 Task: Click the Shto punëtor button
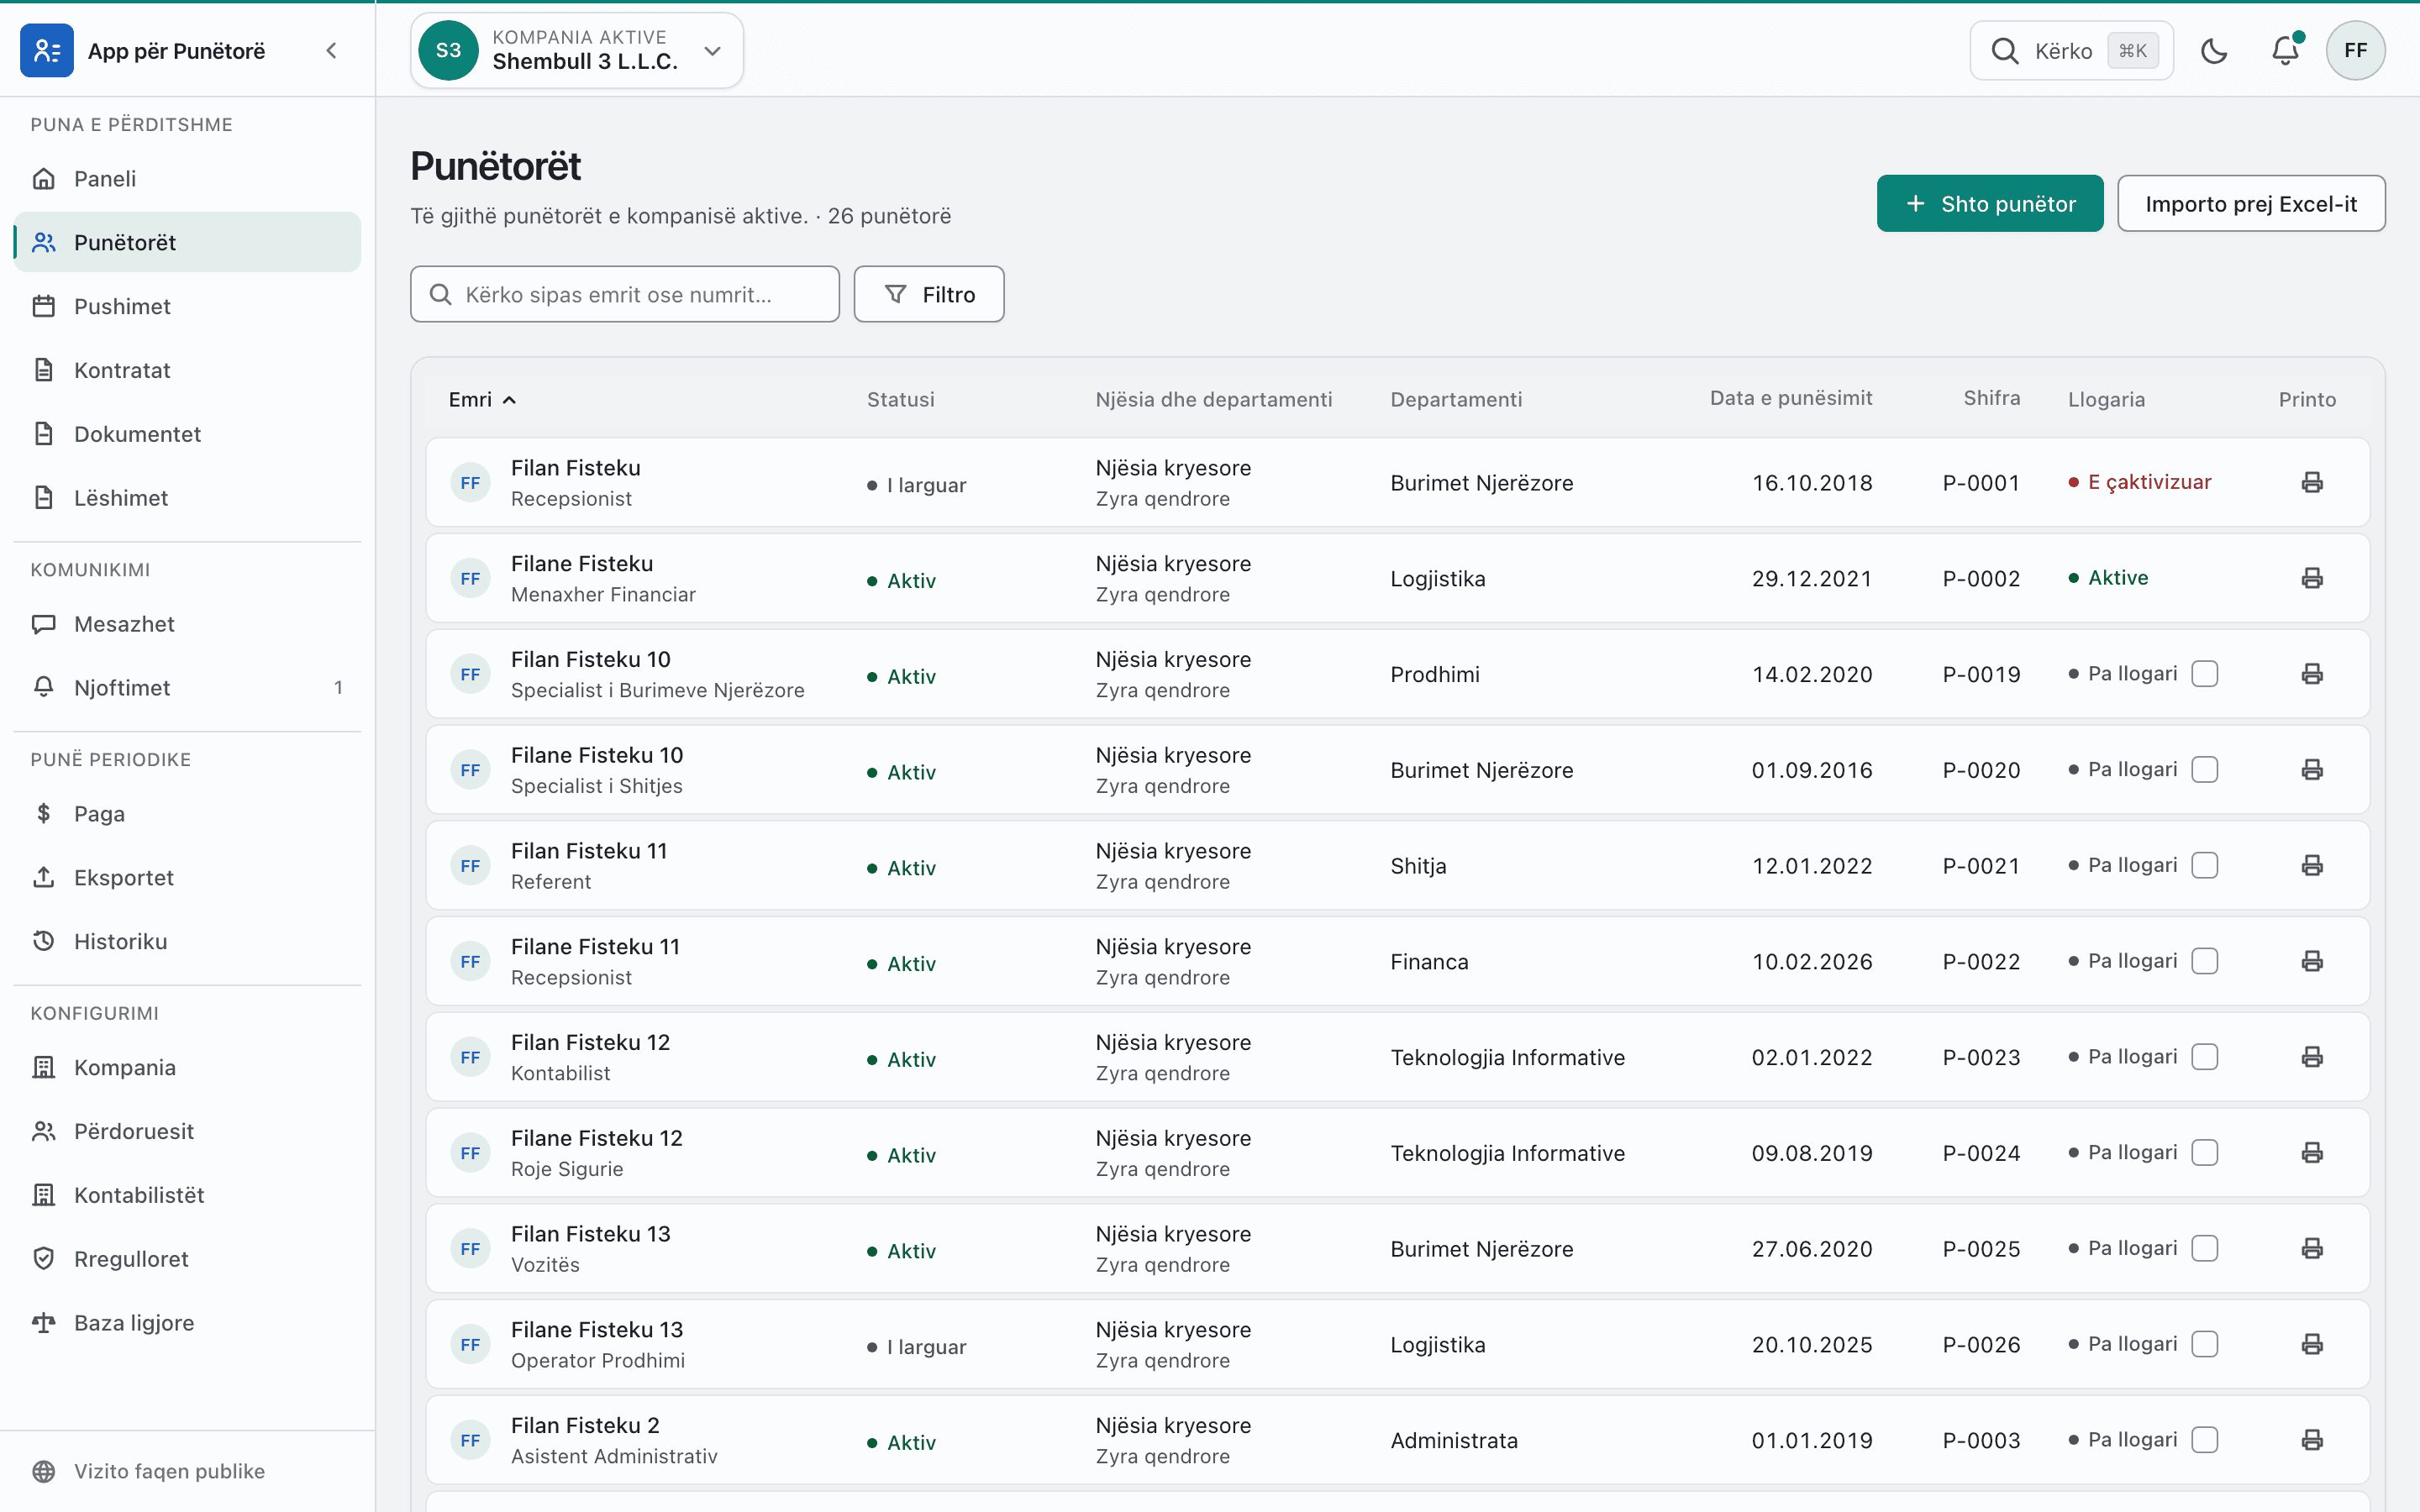[x=1990, y=204]
